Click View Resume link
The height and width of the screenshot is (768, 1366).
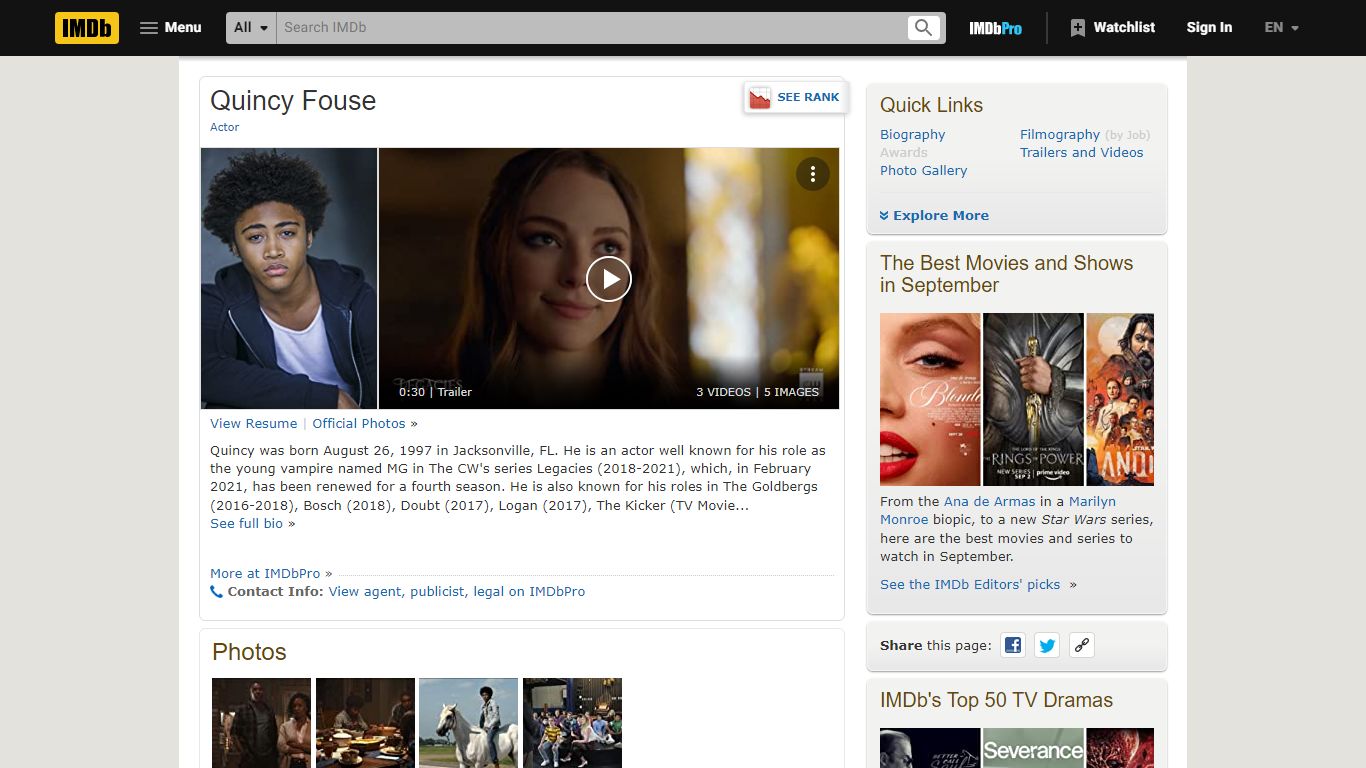(253, 423)
